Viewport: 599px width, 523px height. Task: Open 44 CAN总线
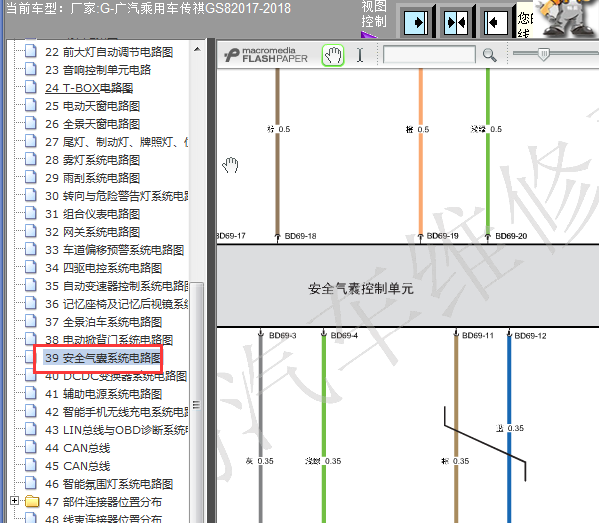(x=78, y=448)
